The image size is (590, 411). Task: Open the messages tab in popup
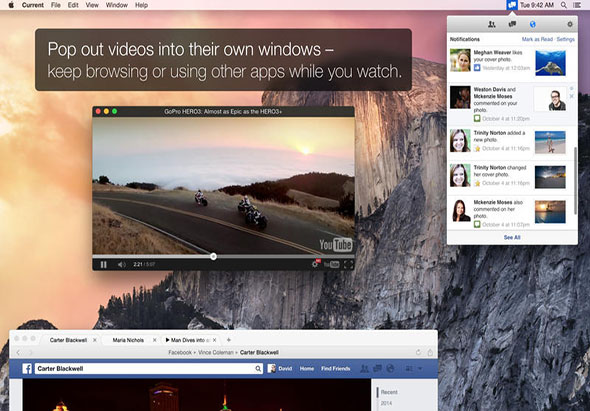pyautogui.click(x=512, y=24)
